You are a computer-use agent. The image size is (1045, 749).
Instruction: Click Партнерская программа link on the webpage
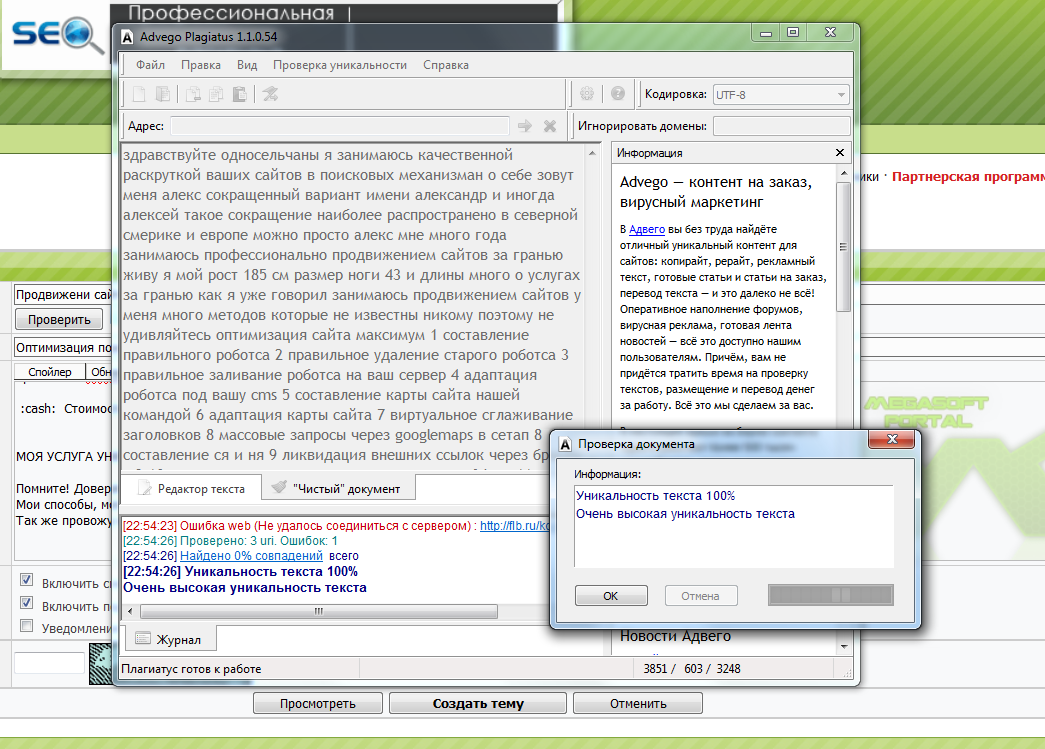pos(968,177)
